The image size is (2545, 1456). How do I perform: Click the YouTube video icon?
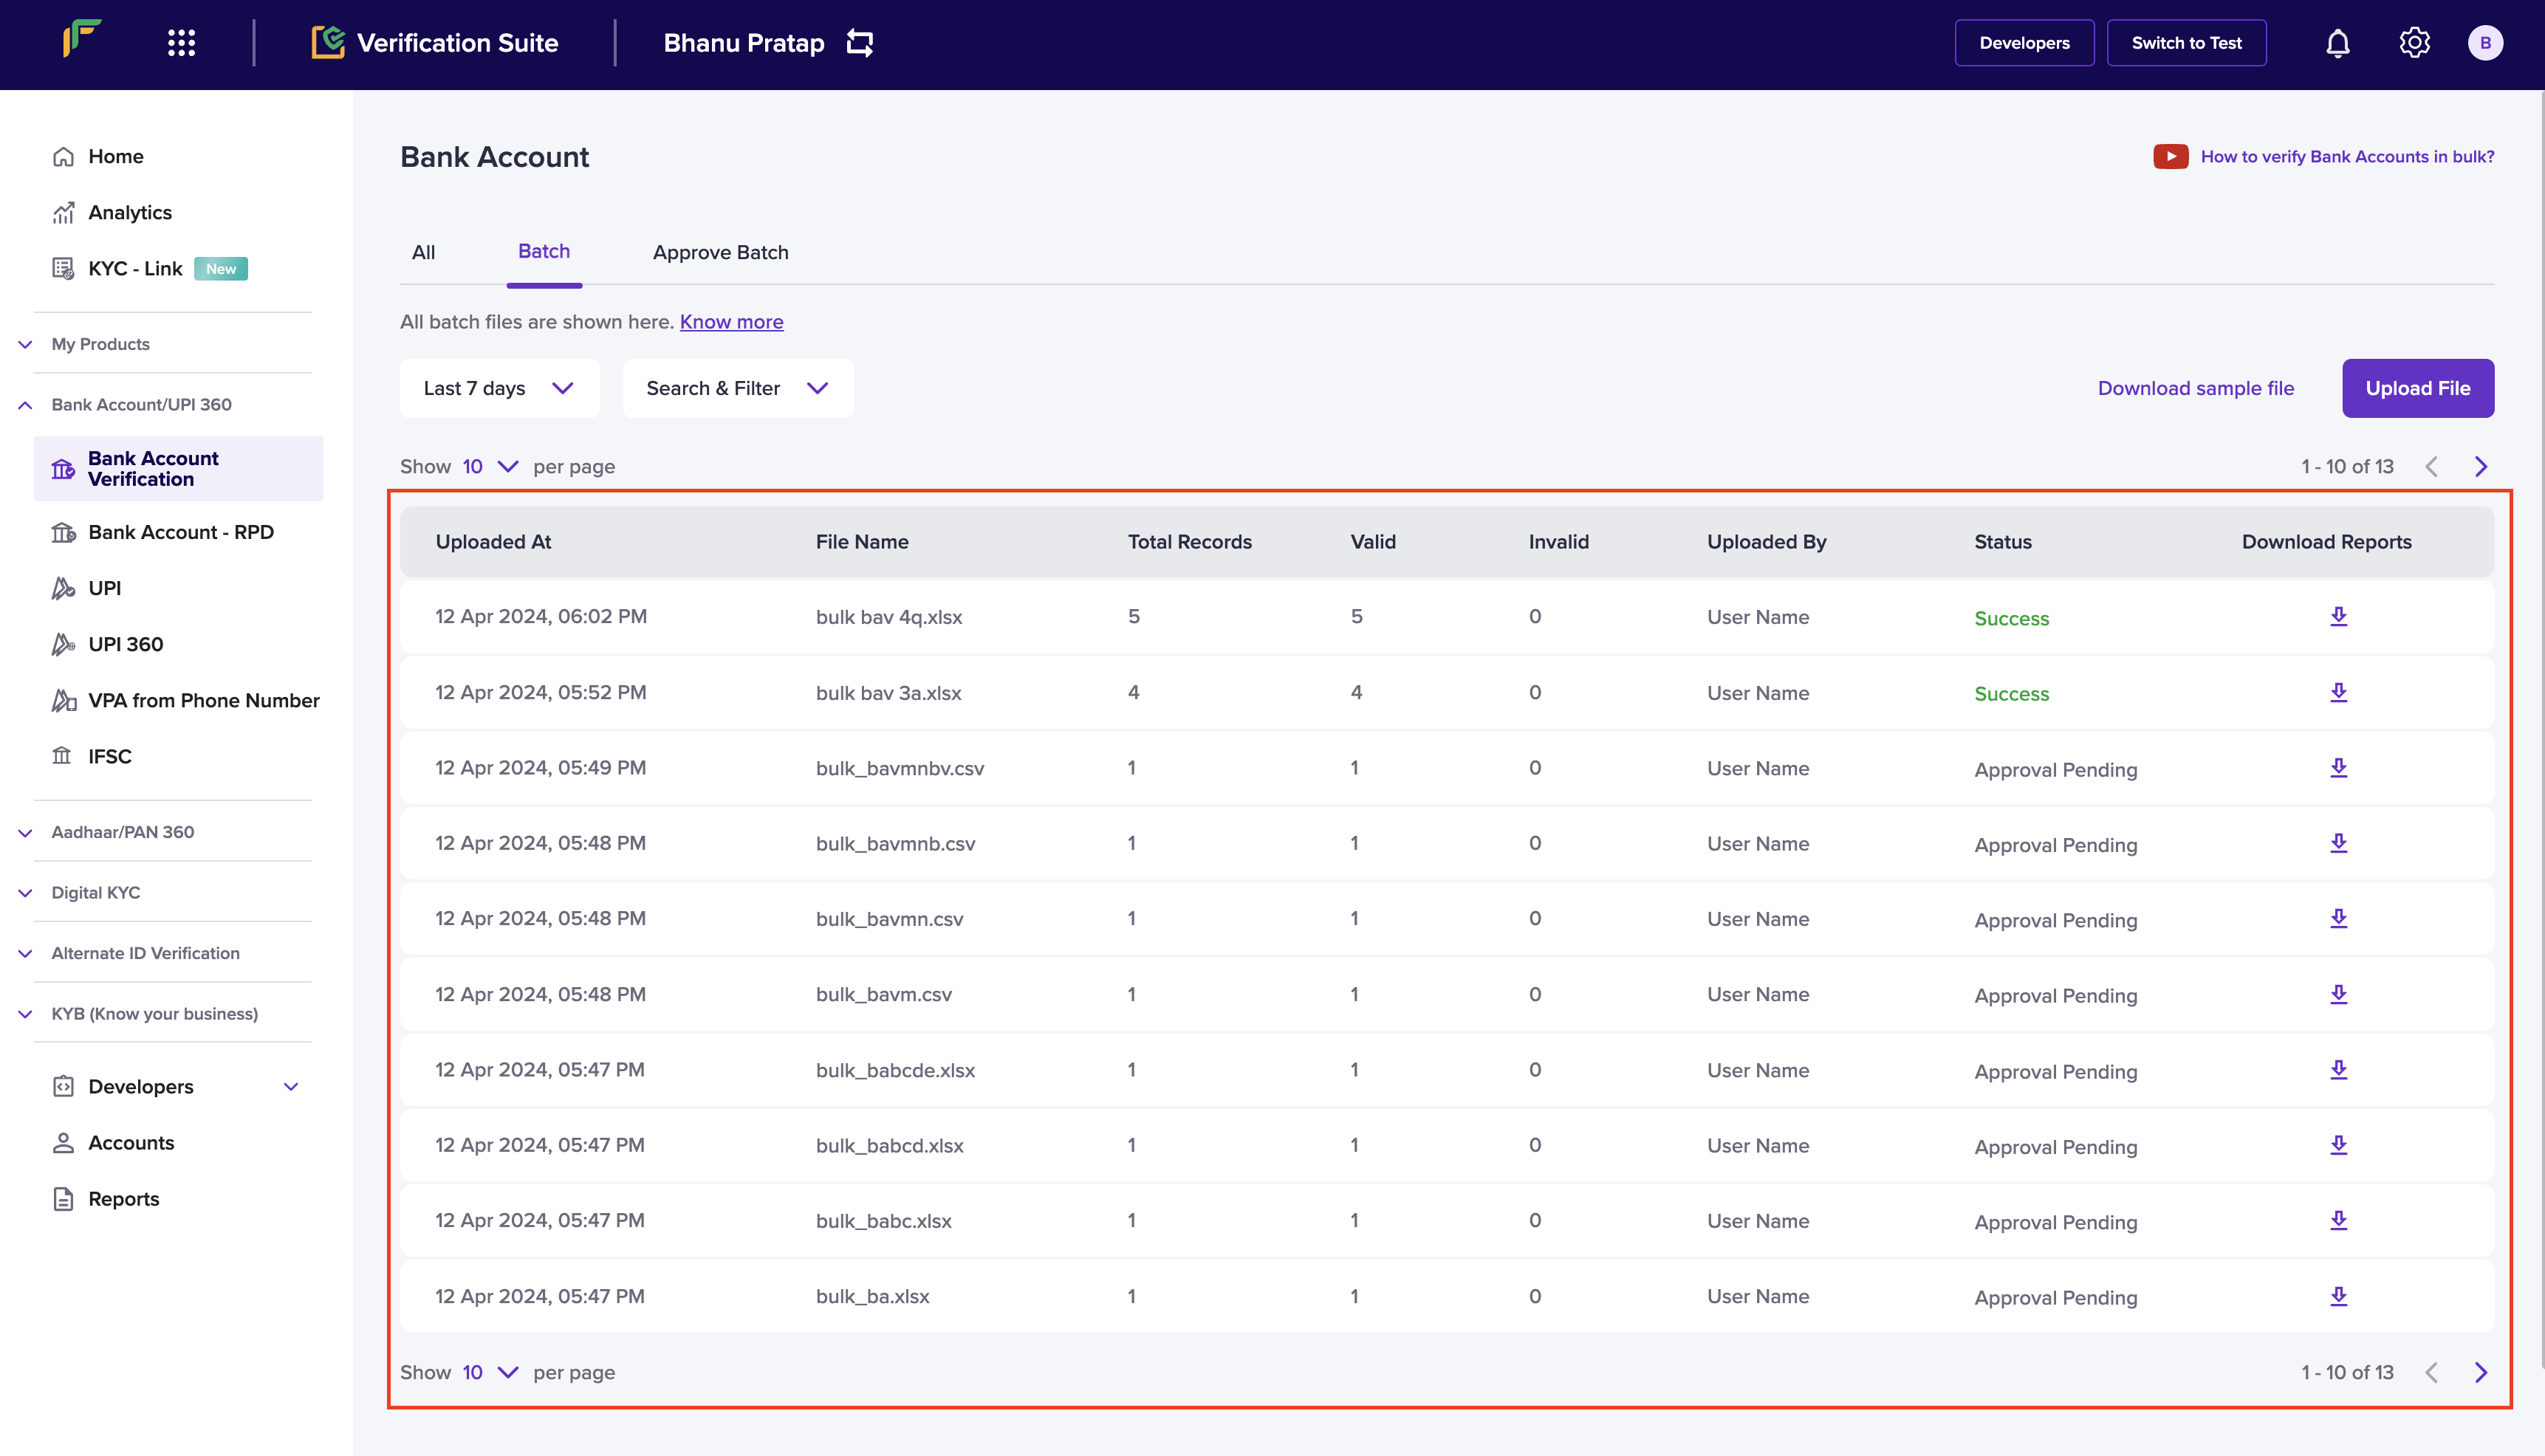pyautogui.click(x=2170, y=156)
